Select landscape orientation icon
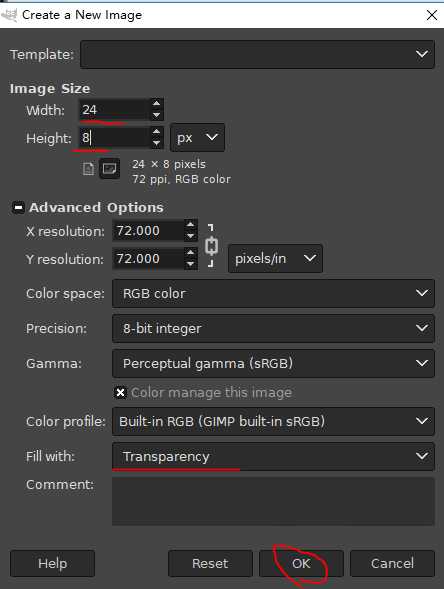The image size is (444, 589). point(109,169)
